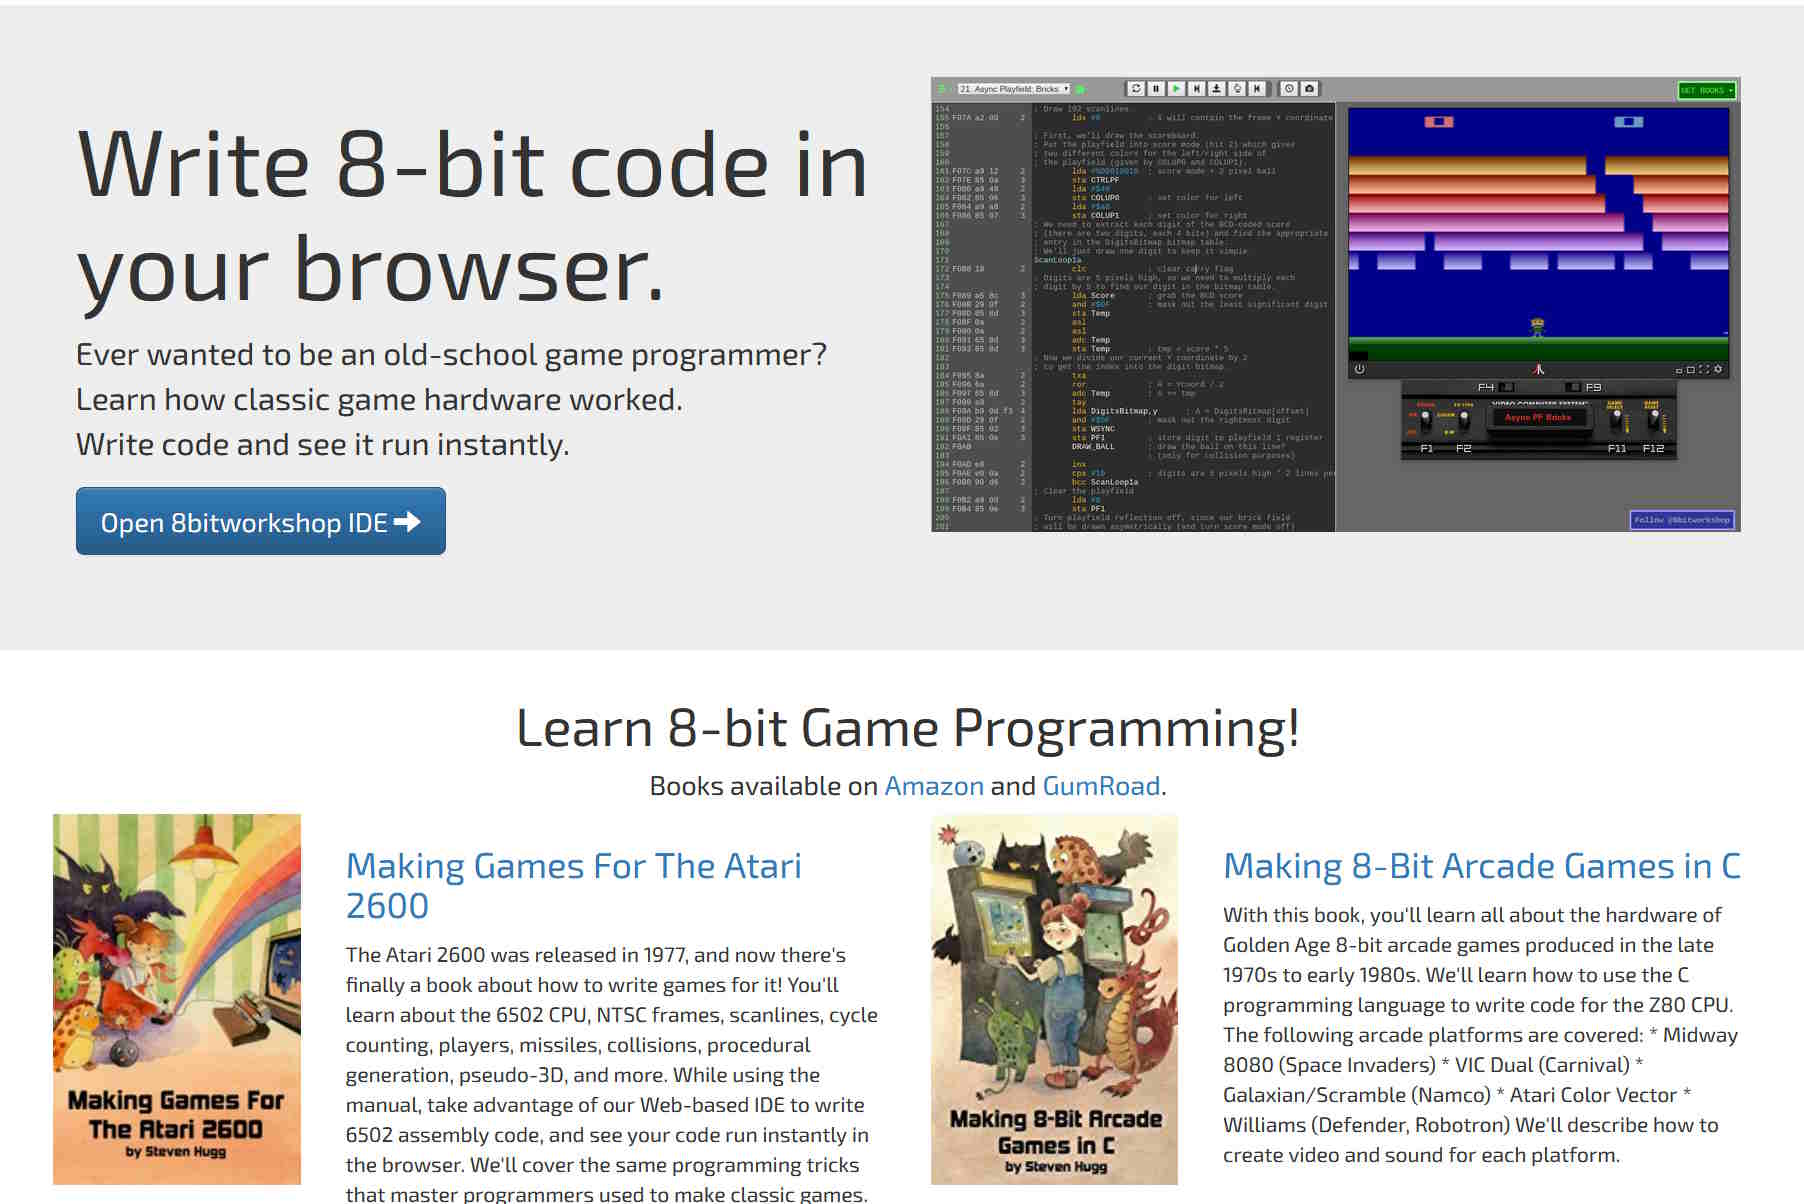Click the clock timing icon in the toolbar
Screen dimensions: 1804x1204
[1289, 88]
